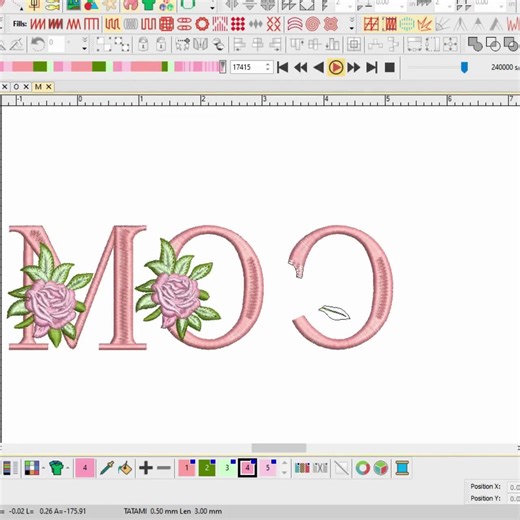The width and height of the screenshot is (520, 520).
Task: Open the Color Wheel ring icon
Action: coord(363,468)
